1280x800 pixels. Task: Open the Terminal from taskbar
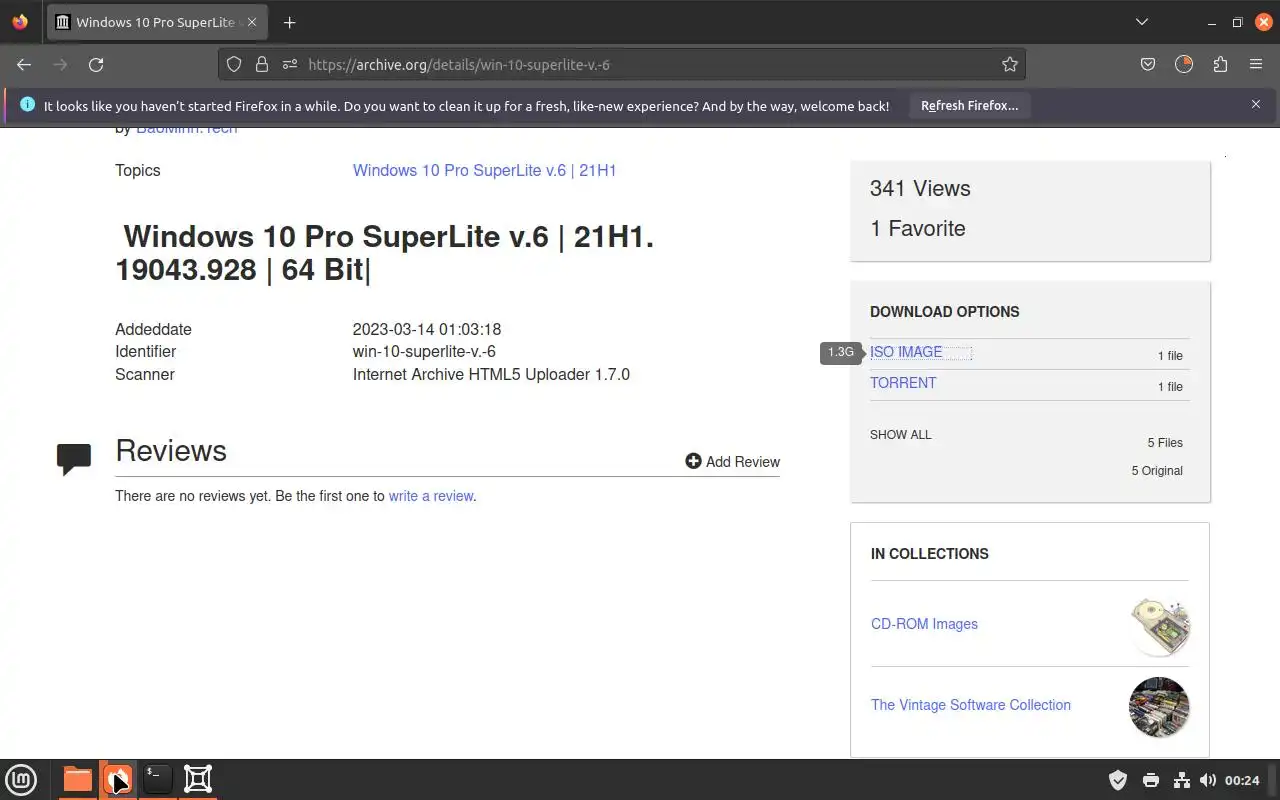tap(157, 779)
